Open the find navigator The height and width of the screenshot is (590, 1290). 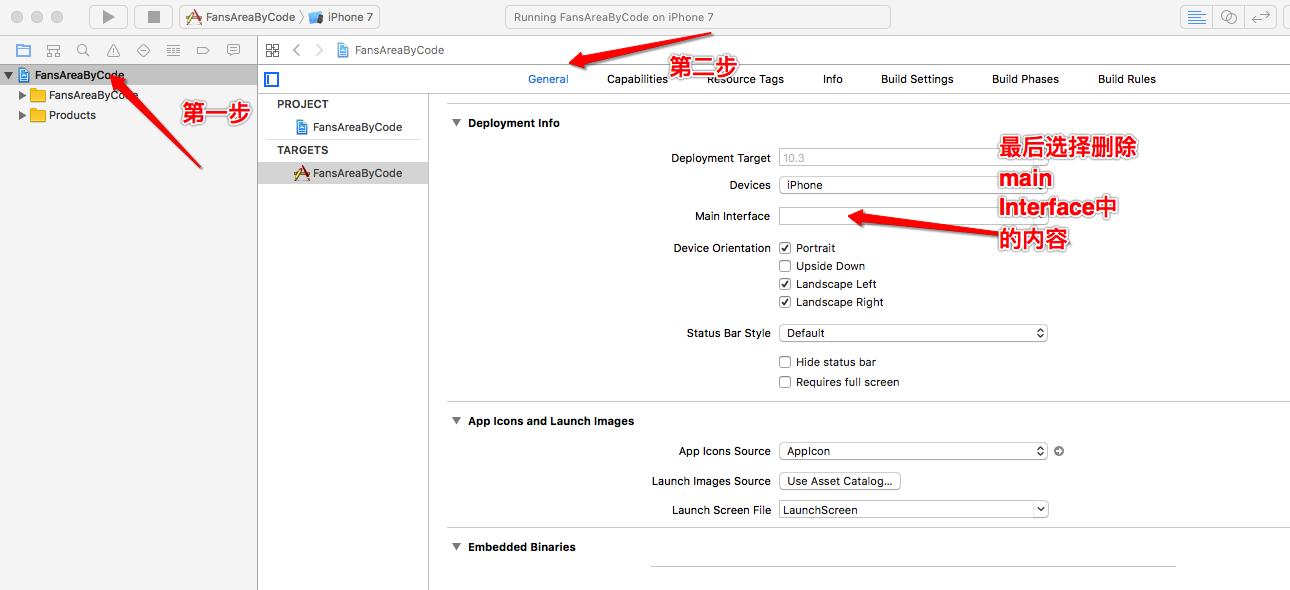[84, 50]
